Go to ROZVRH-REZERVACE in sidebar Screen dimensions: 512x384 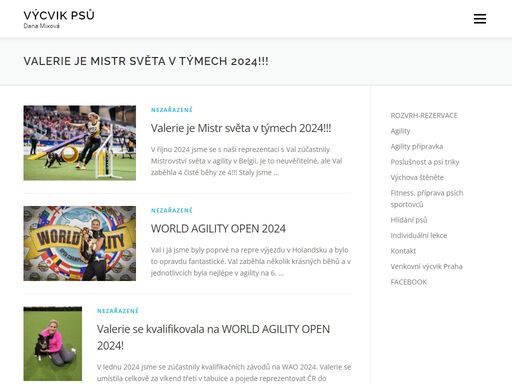click(x=424, y=115)
